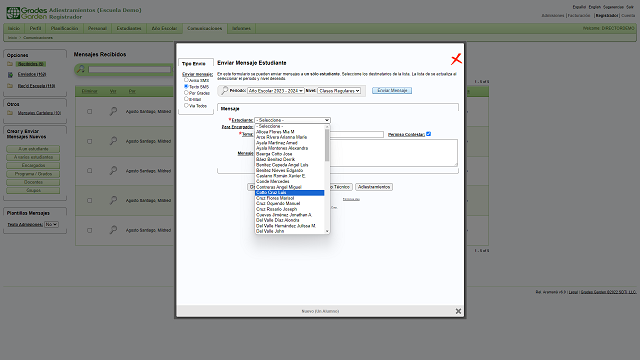Open the Comunicaciones menu tab

pyautogui.click(x=204, y=29)
